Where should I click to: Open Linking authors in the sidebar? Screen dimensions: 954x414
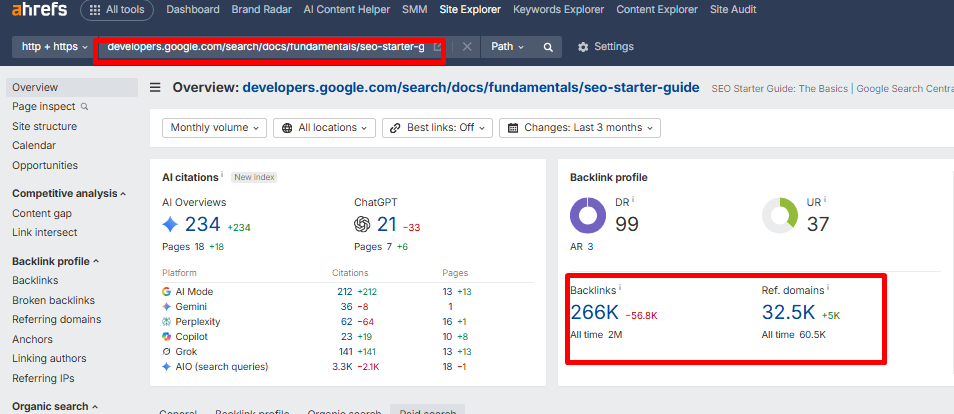pyautogui.click(x=49, y=359)
